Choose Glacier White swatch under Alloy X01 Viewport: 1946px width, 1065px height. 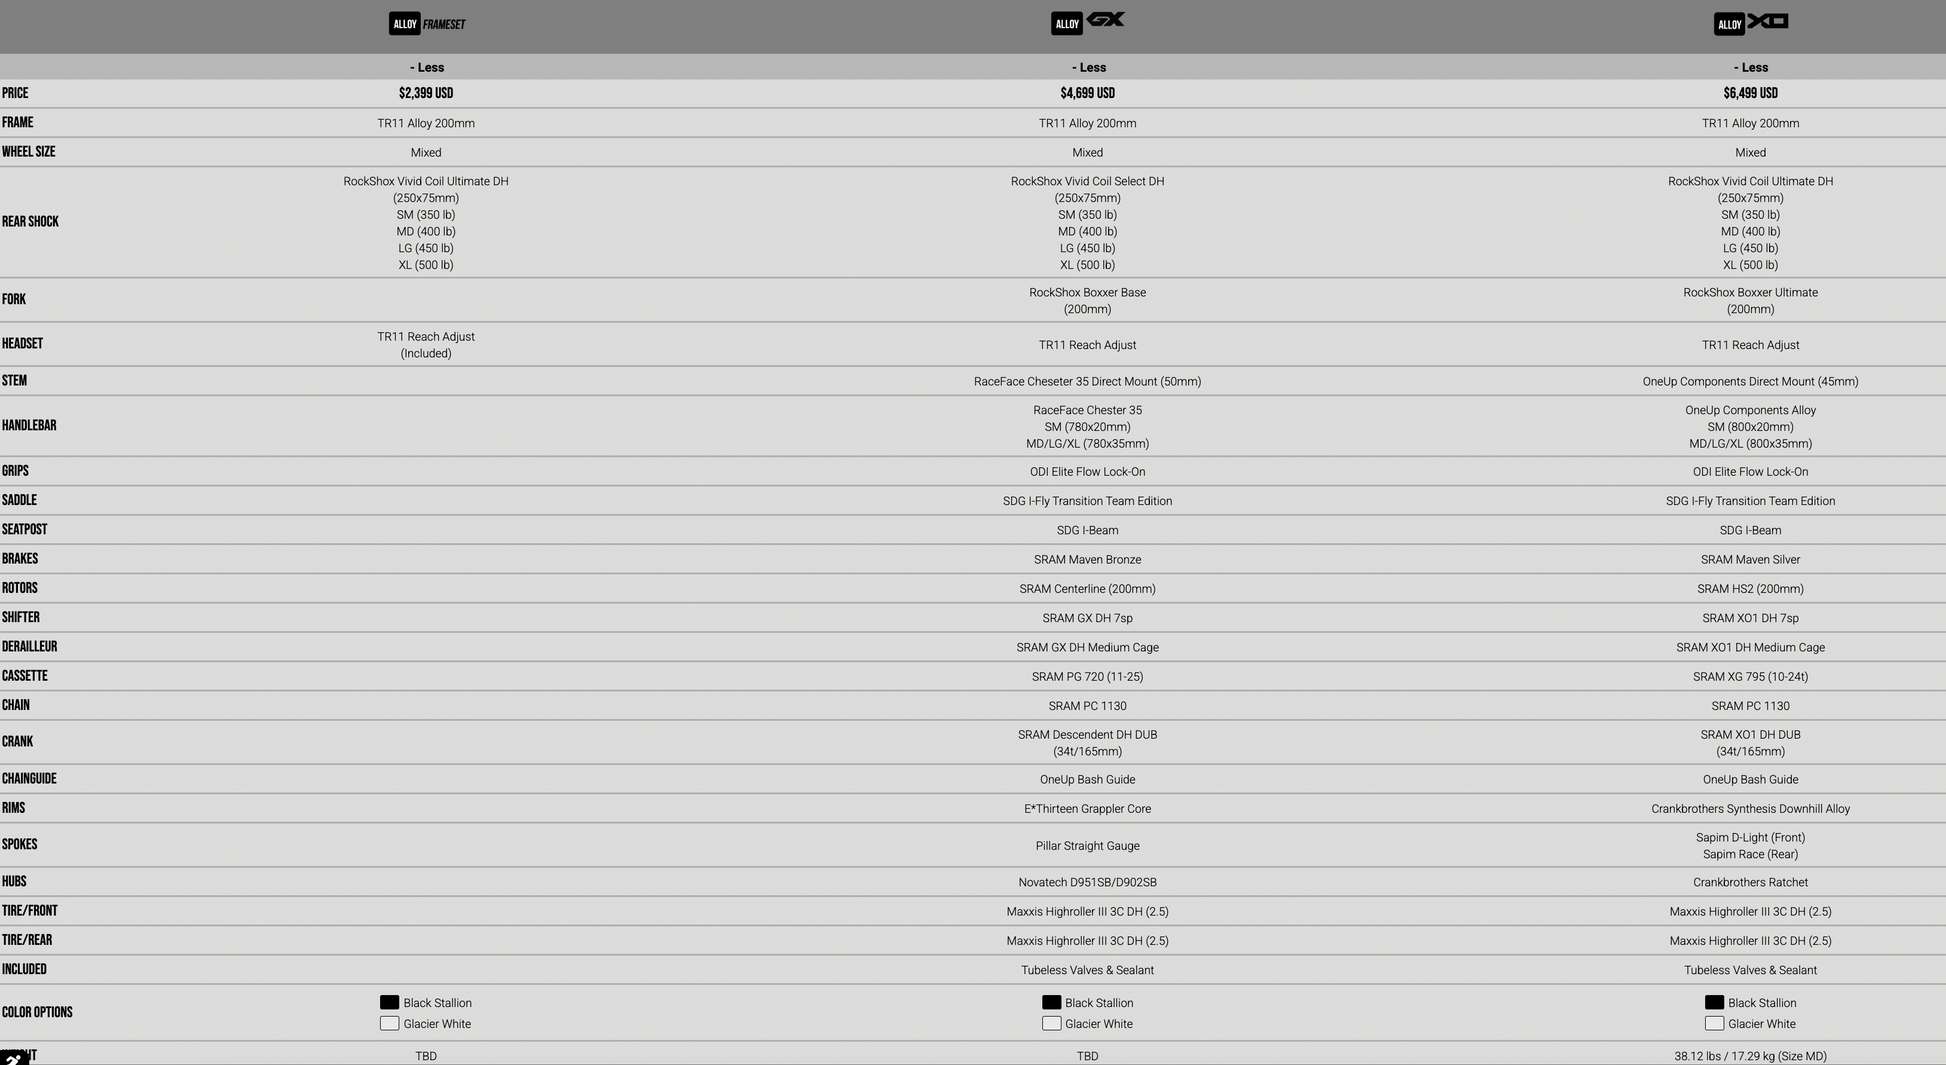(1714, 1023)
